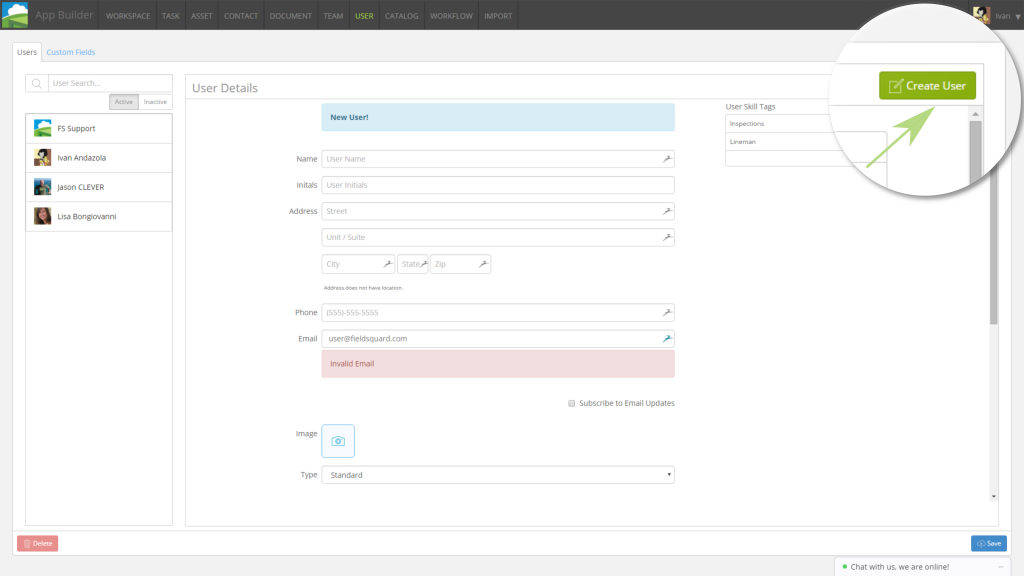This screenshot has width=1024, height=576.
Task: Click the wrench icon on the Phone field
Action: coord(667,312)
